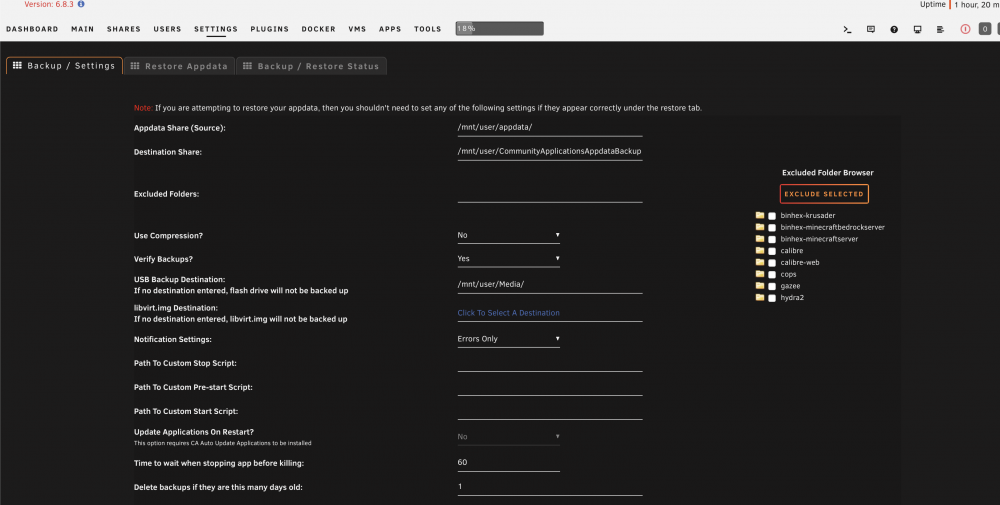Focus the Custom Pre-start Script field
This screenshot has height=505, width=1000.
pyautogui.click(x=550, y=388)
